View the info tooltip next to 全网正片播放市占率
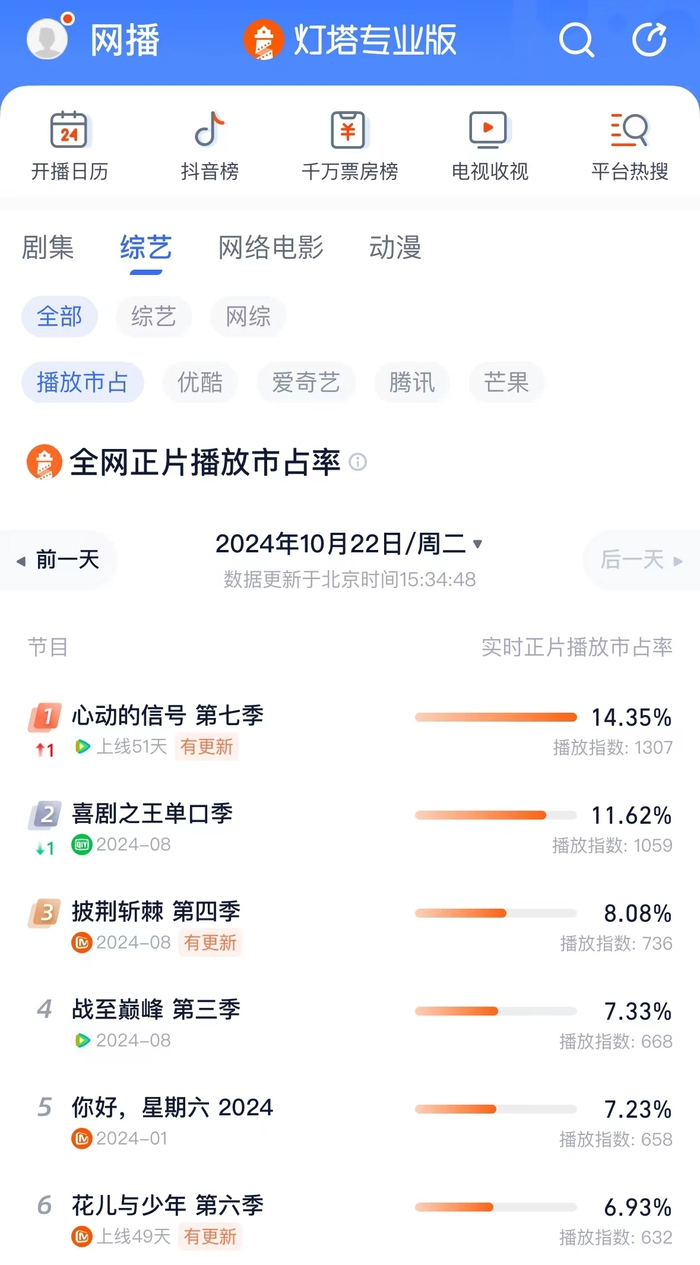 pyautogui.click(x=358, y=462)
